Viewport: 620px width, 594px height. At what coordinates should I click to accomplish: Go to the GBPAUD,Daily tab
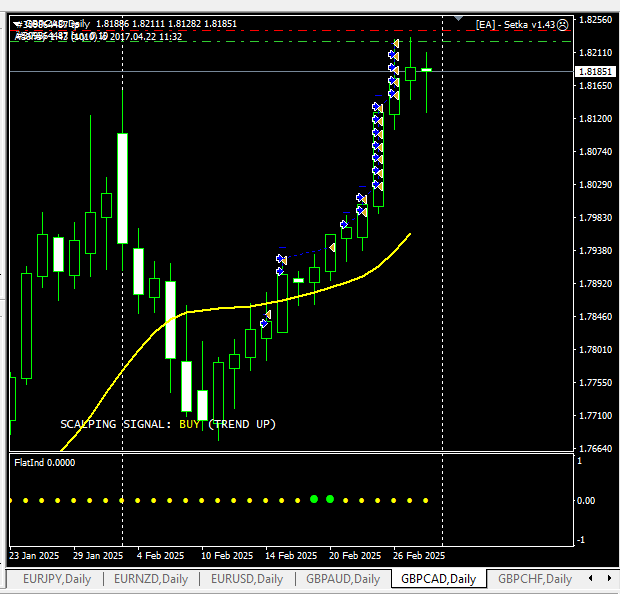[343, 579]
